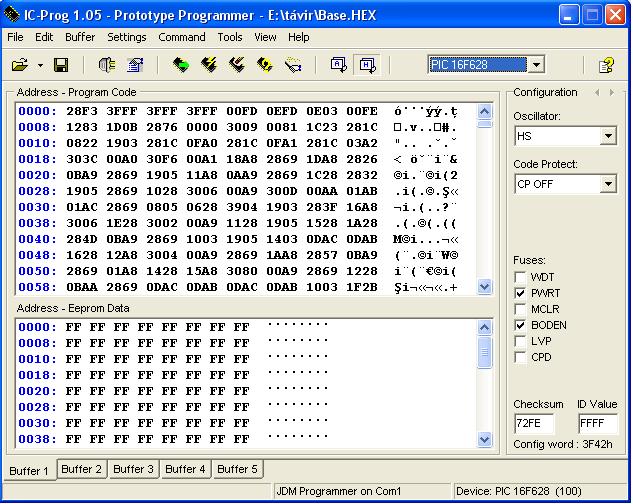
Task: Open the Edit menu
Action: (x=44, y=37)
